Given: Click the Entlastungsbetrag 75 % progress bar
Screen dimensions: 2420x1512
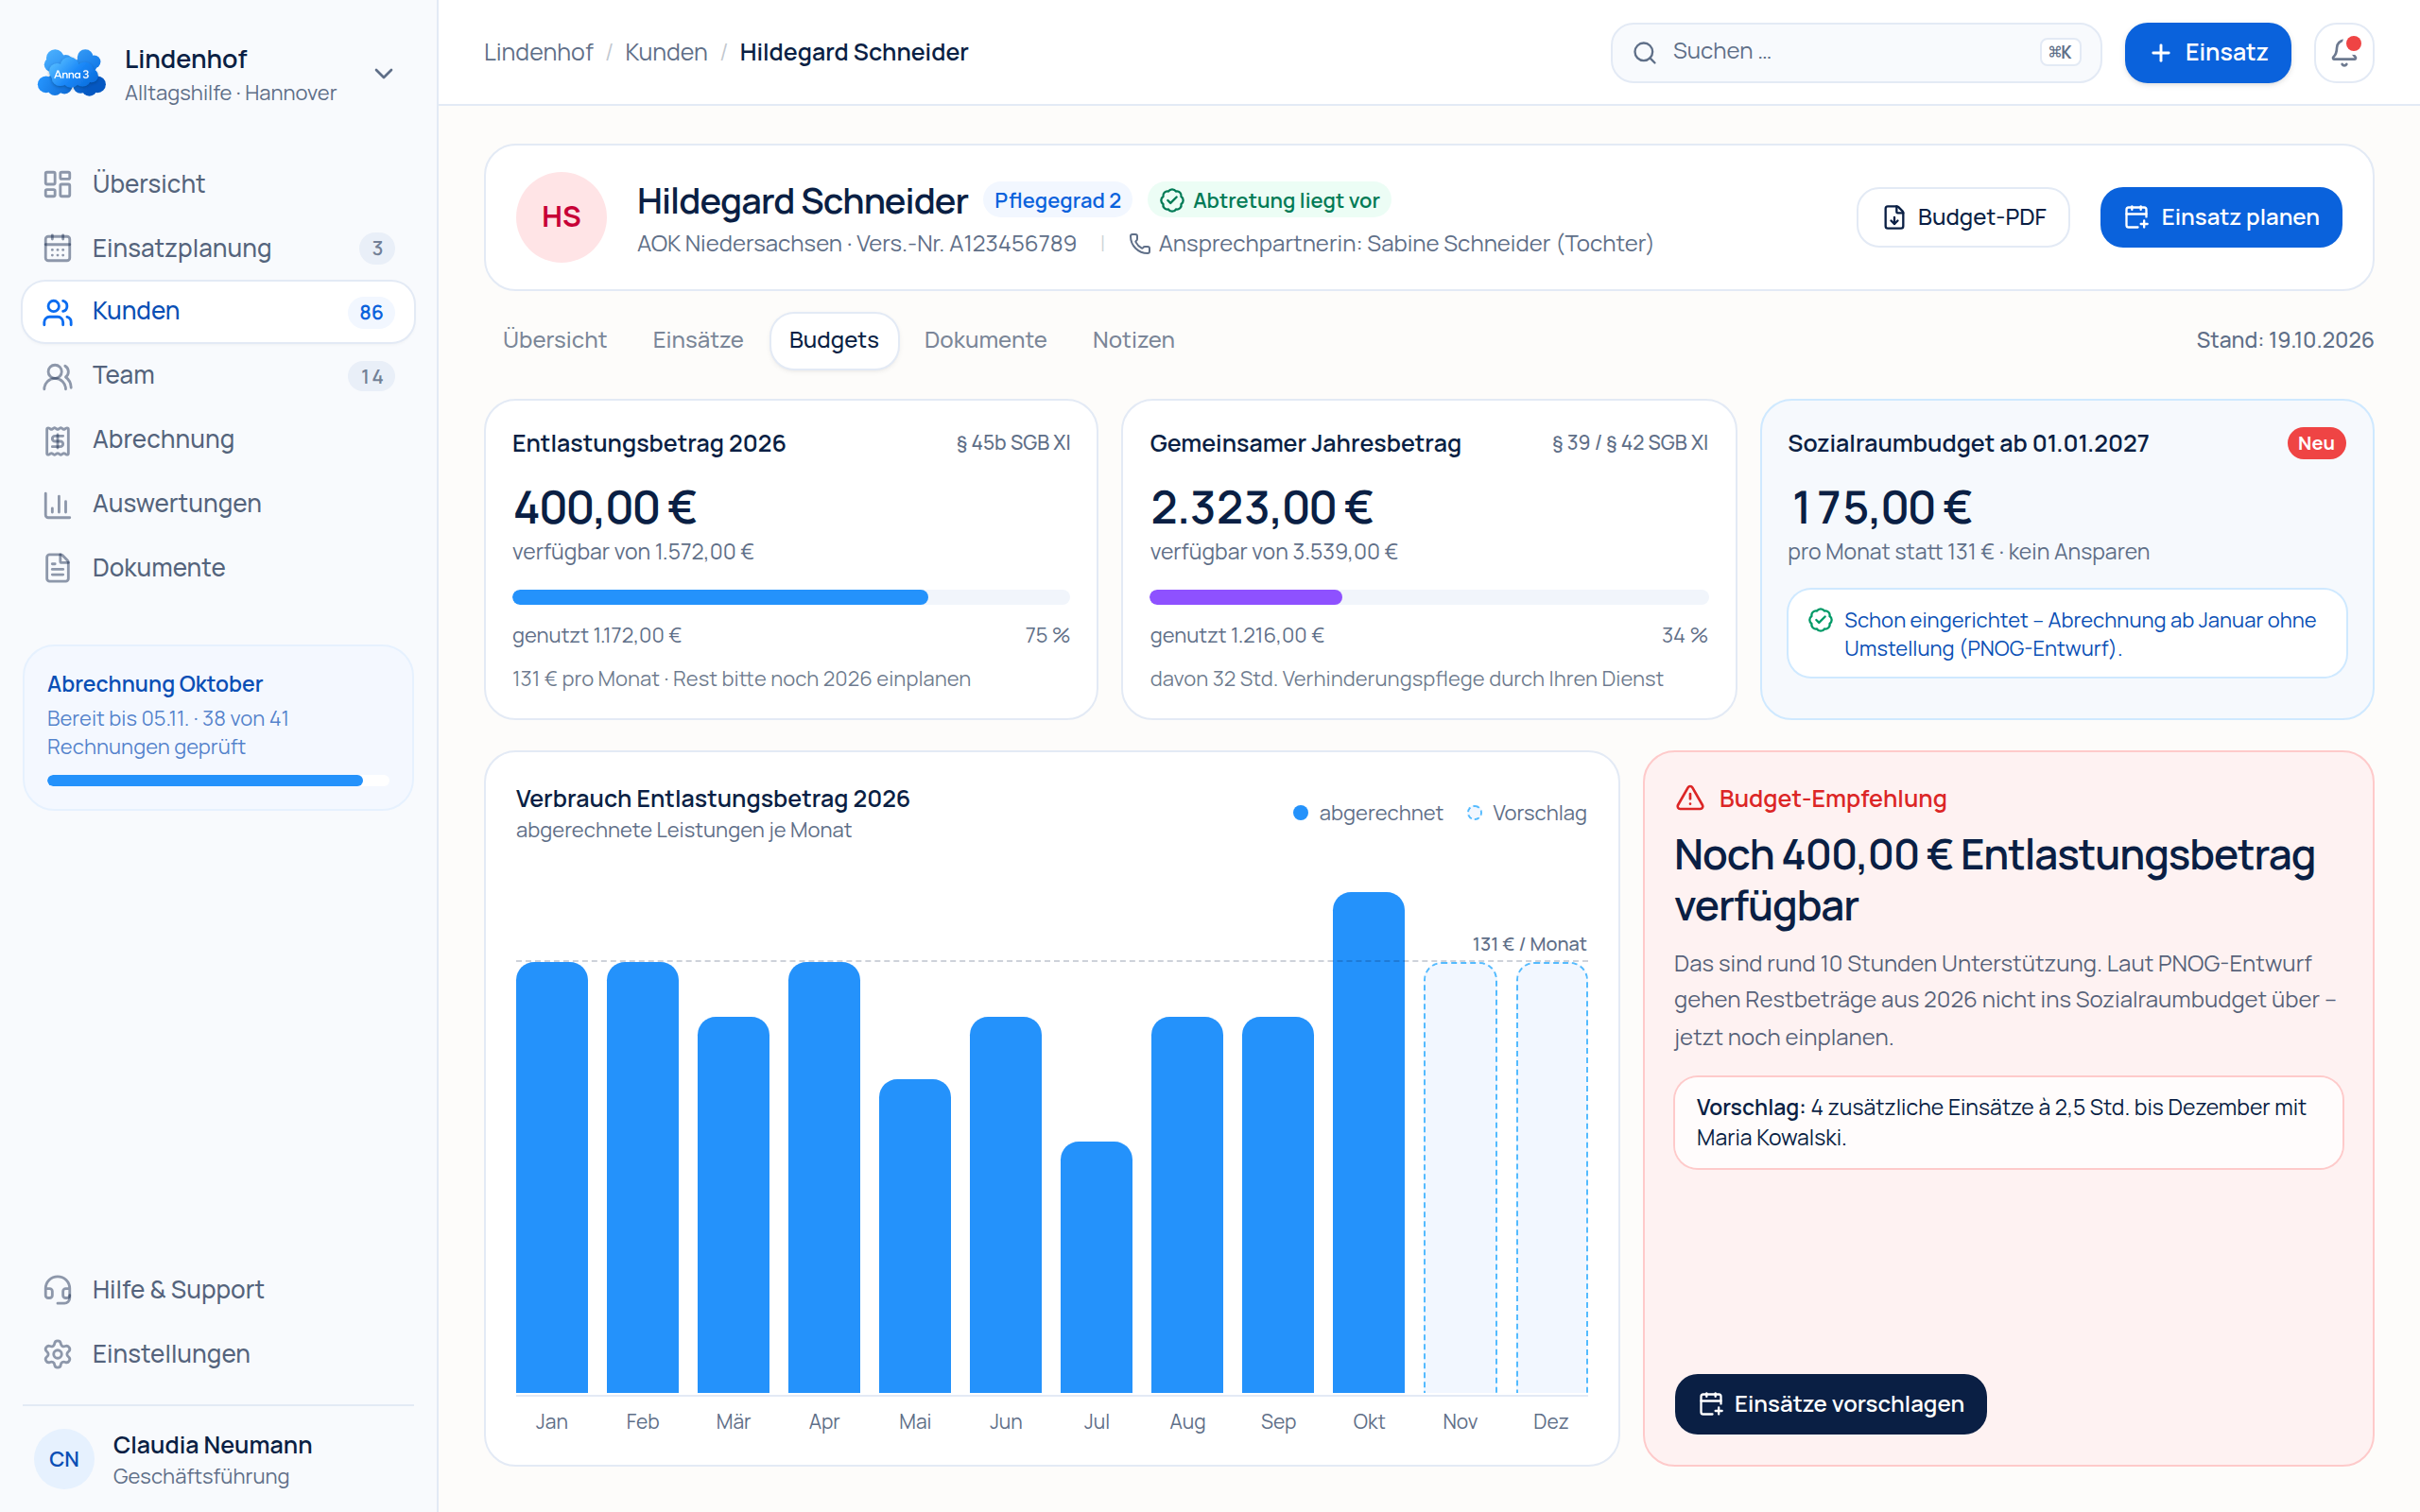Looking at the screenshot, I should click(x=791, y=597).
